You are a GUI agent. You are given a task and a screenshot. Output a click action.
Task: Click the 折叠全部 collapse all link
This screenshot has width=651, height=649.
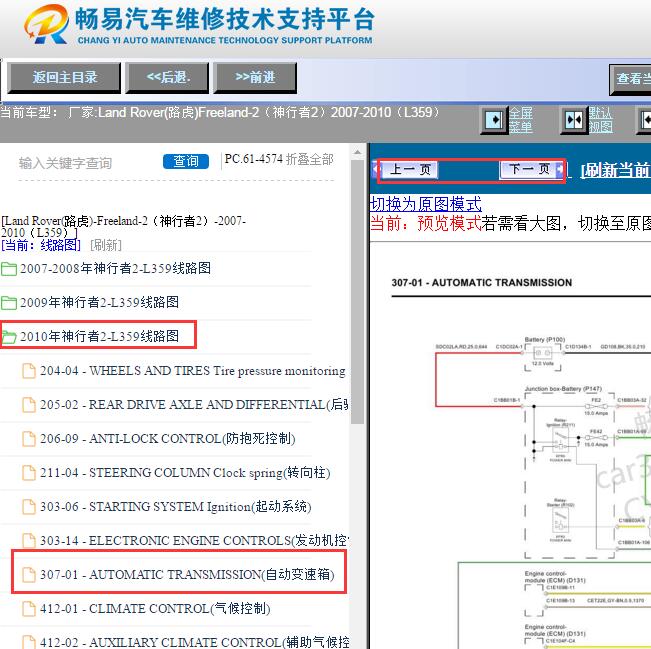tap(310, 159)
